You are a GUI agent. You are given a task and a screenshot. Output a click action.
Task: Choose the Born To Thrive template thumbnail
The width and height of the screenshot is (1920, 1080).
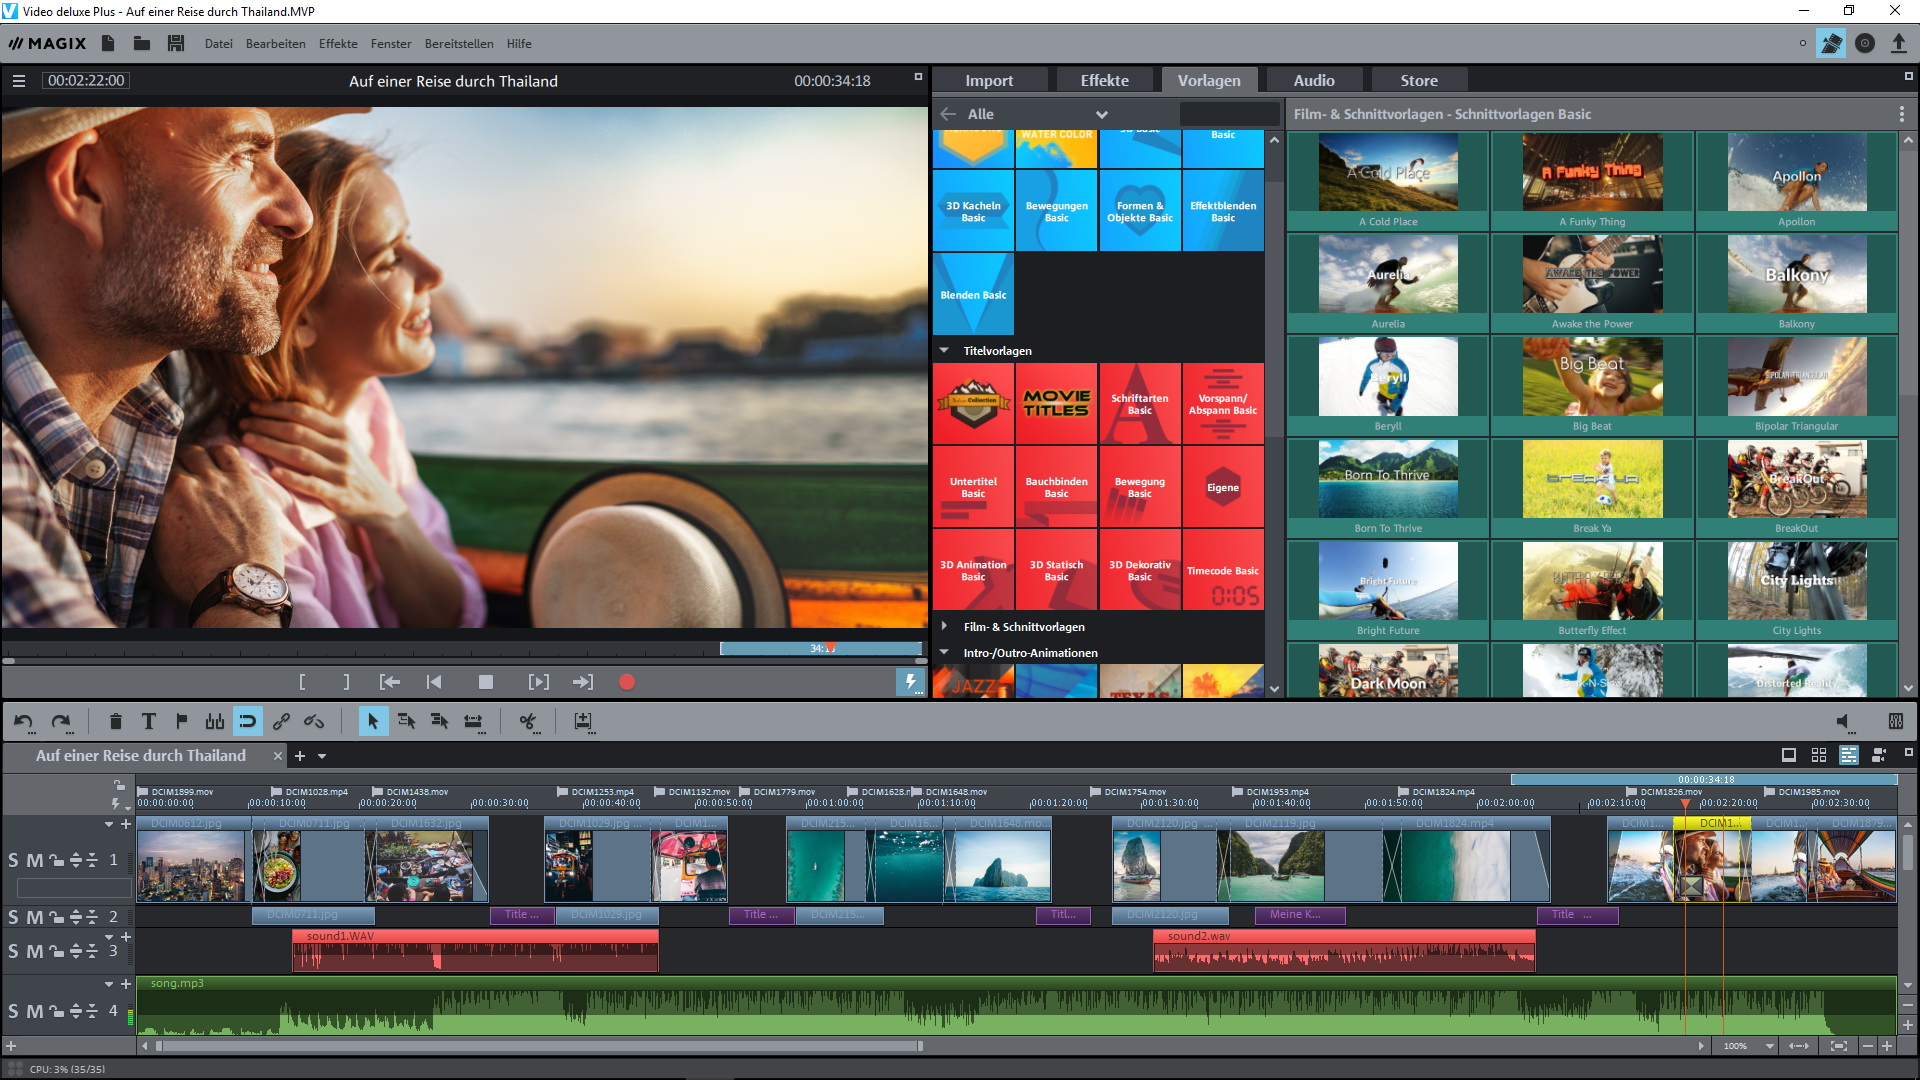coord(1387,480)
